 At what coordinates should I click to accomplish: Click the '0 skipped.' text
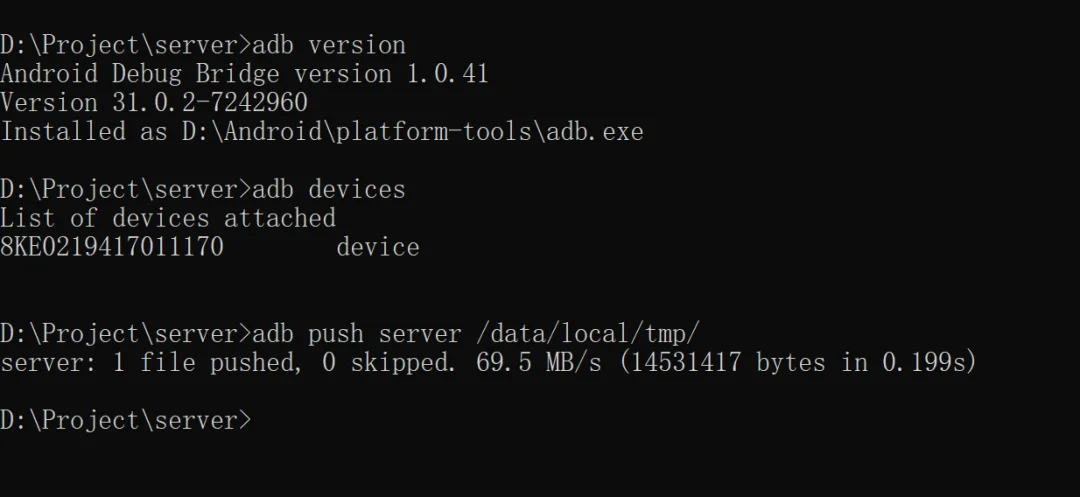coord(389,363)
